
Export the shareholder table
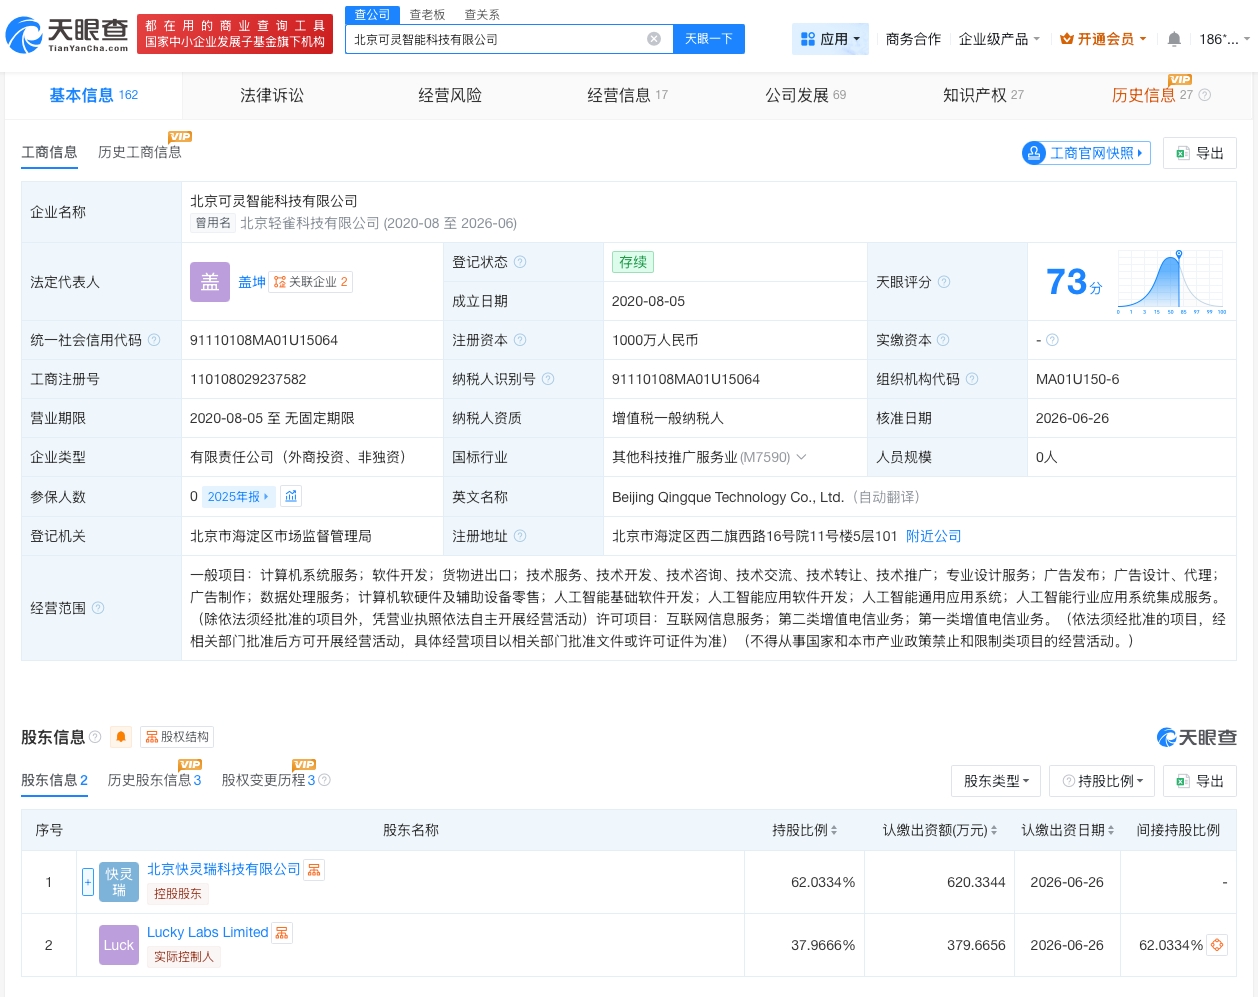(1200, 781)
